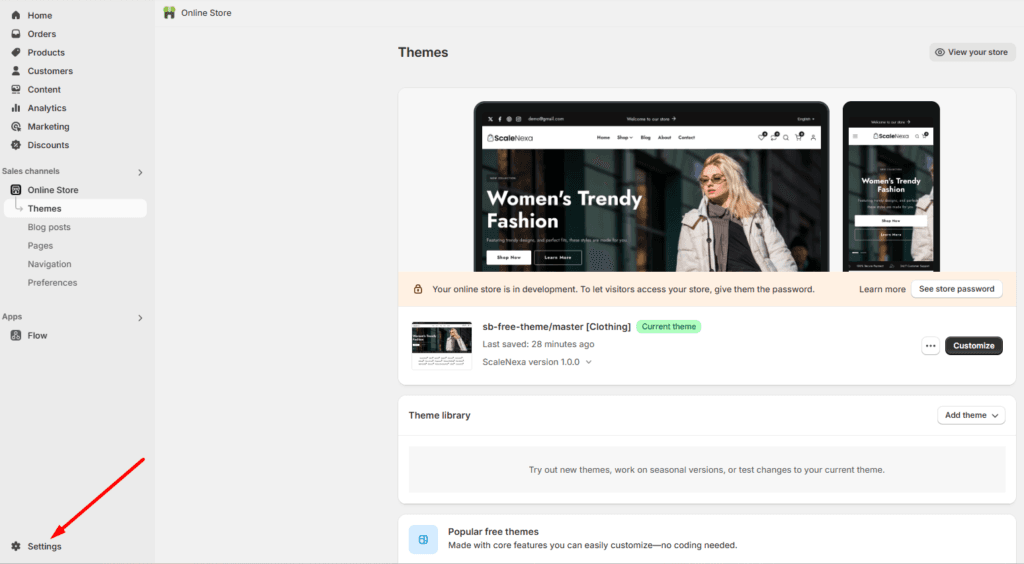Click the Settings gear icon
This screenshot has width=1024, height=564.
pyautogui.click(x=16, y=546)
